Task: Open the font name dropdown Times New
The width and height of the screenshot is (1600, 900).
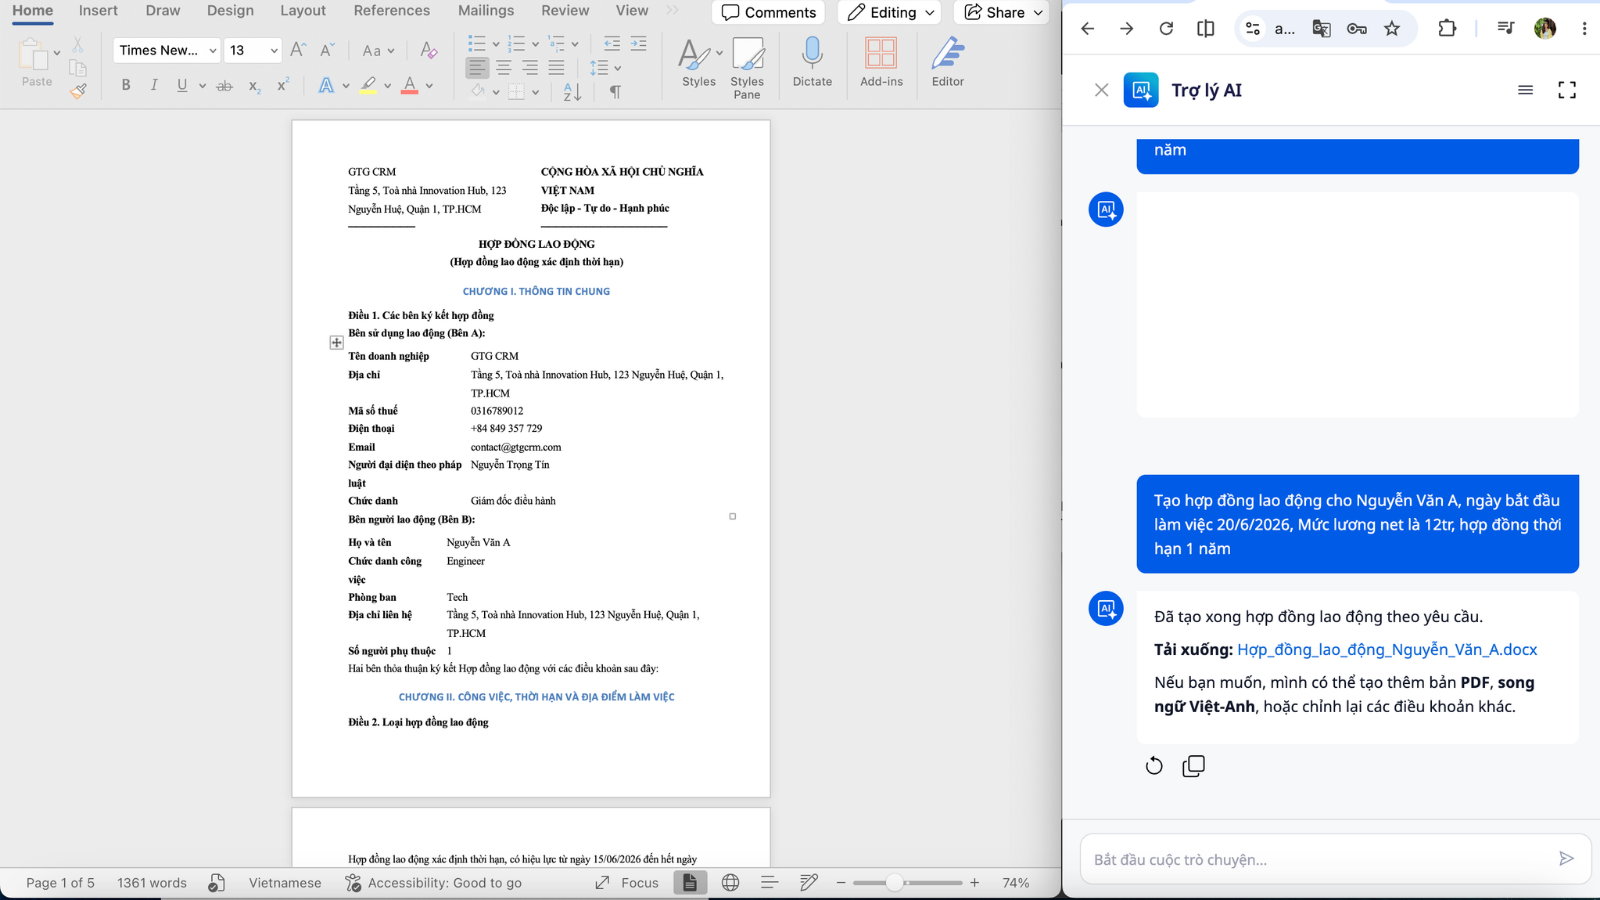Action: (x=213, y=50)
